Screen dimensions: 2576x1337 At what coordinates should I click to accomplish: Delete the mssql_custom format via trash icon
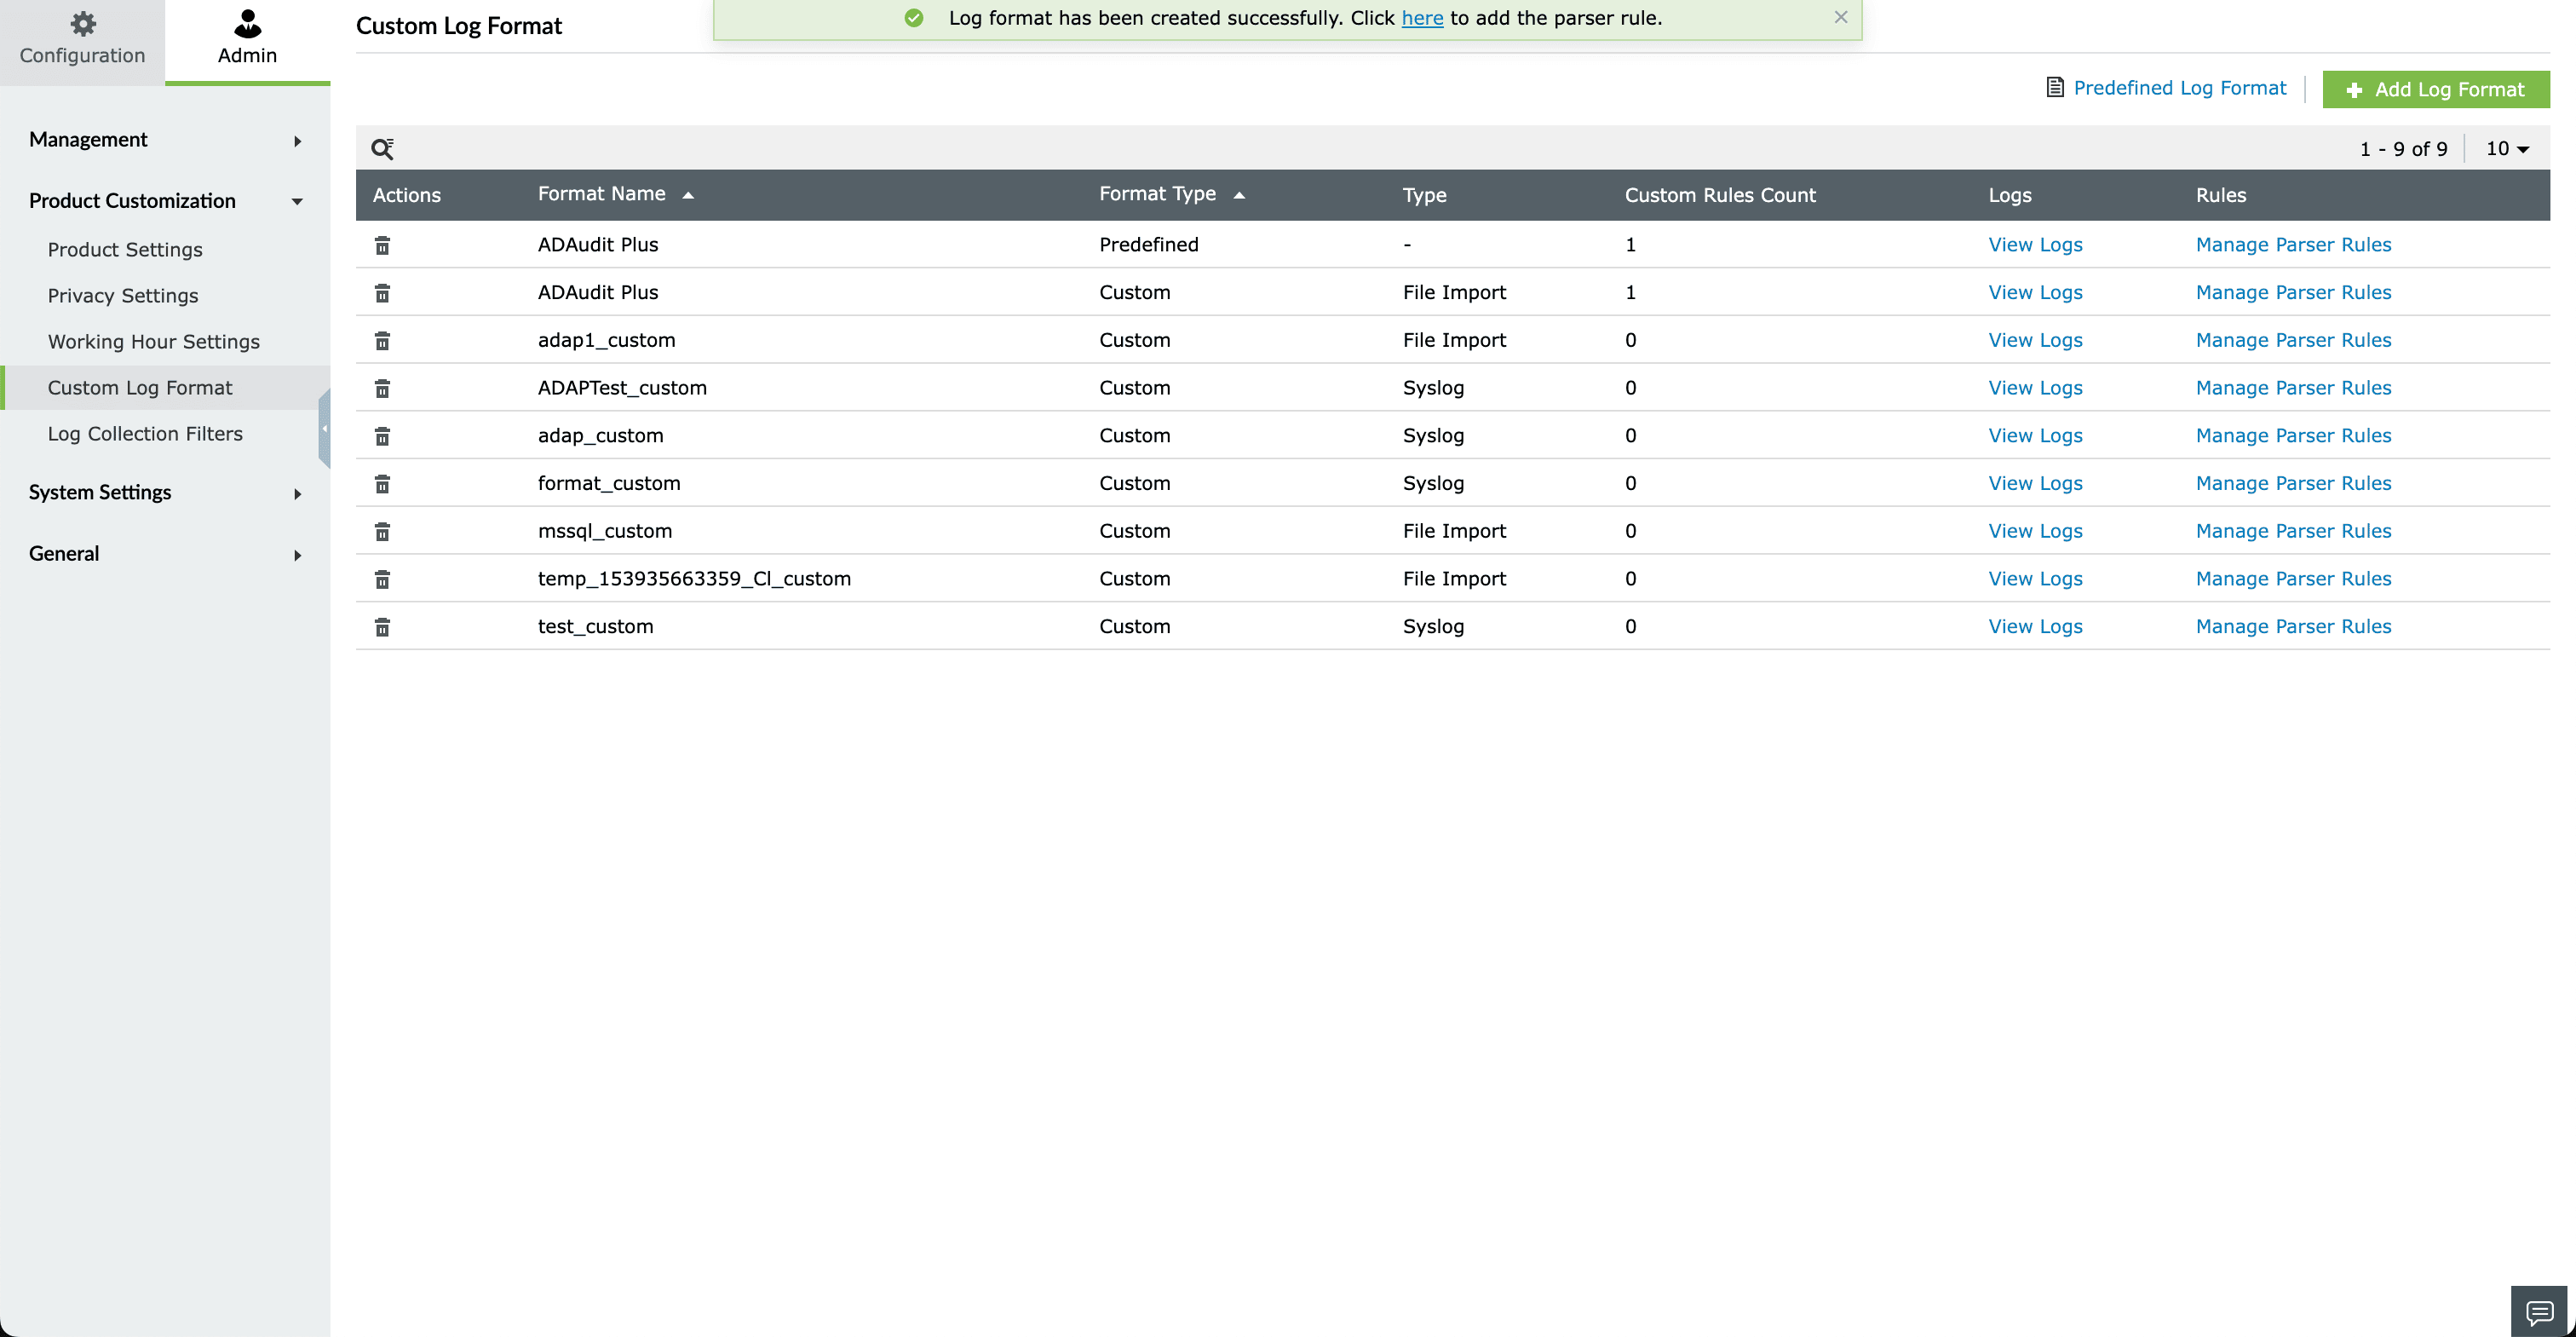coord(382,532)
